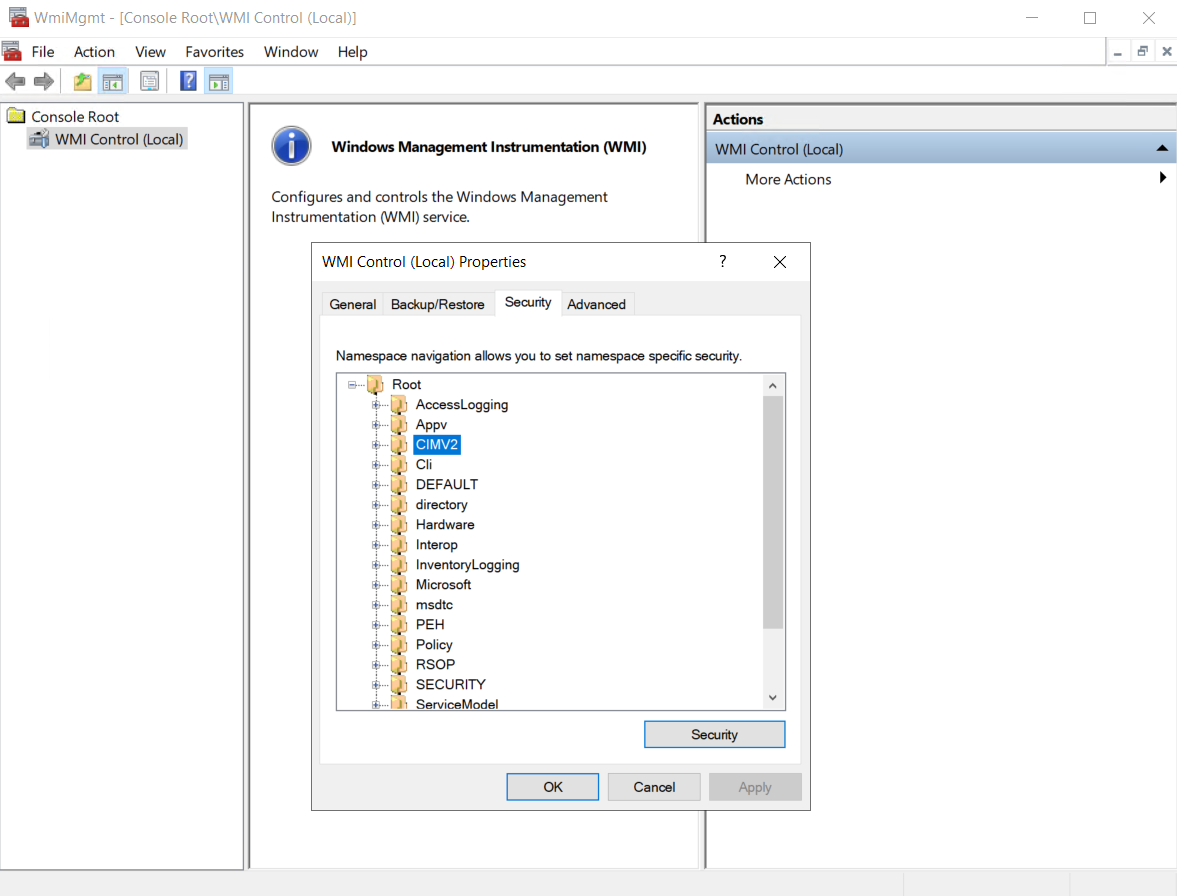This screenshot has height=896, width=1177.
Task: Open the Favorites menu
Action: point(215,52)
